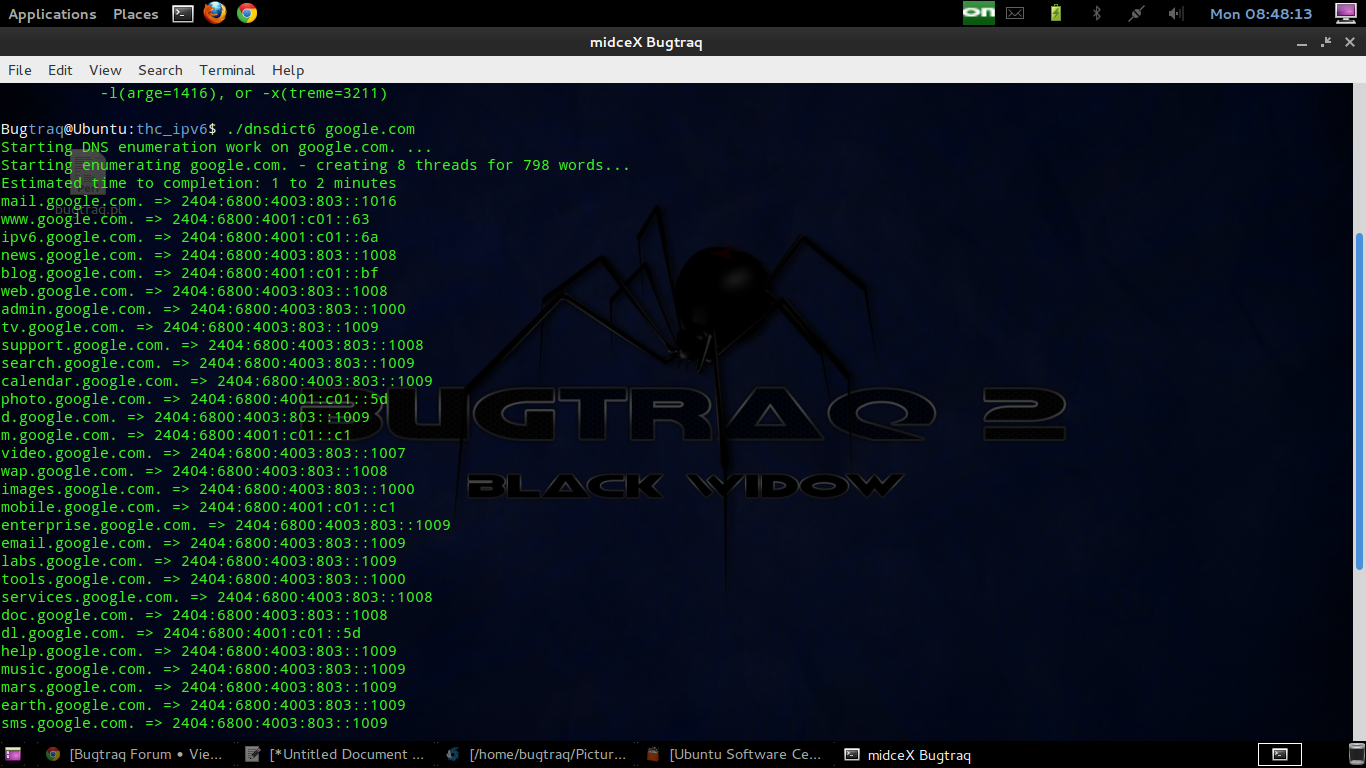The height and width of the screenshot is (768, 1366).
Task: Open the terminal Edit menu
Action: point(60,70)
